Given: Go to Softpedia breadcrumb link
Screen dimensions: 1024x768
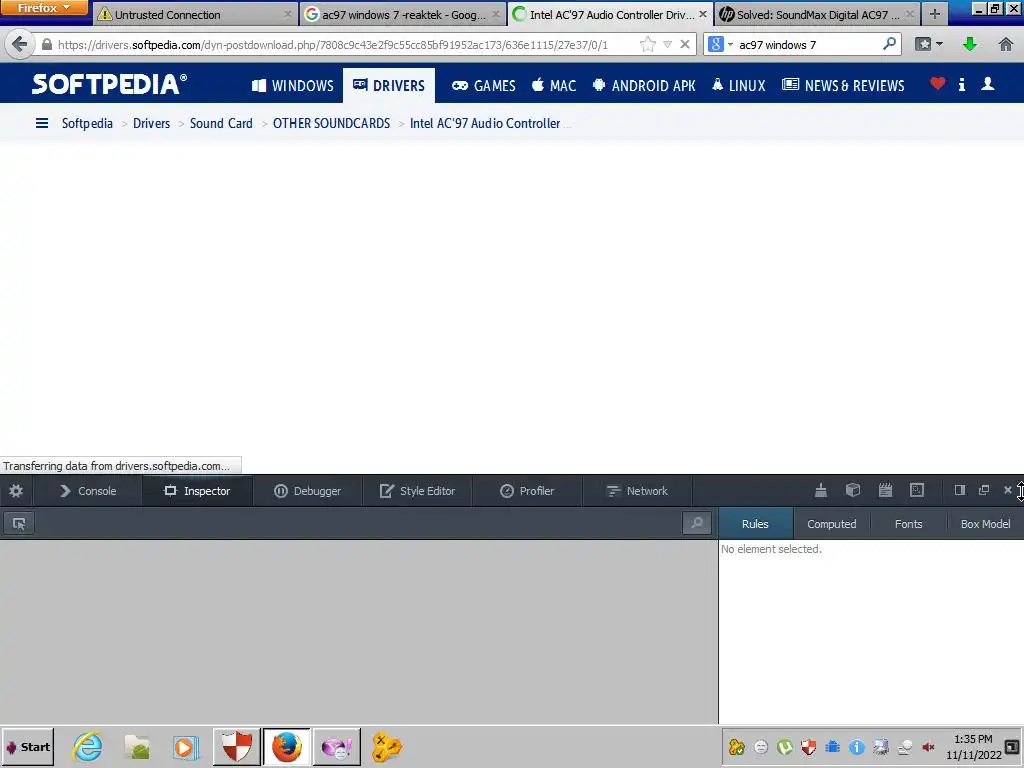Looking at the screenshot, I should point(87,123).
